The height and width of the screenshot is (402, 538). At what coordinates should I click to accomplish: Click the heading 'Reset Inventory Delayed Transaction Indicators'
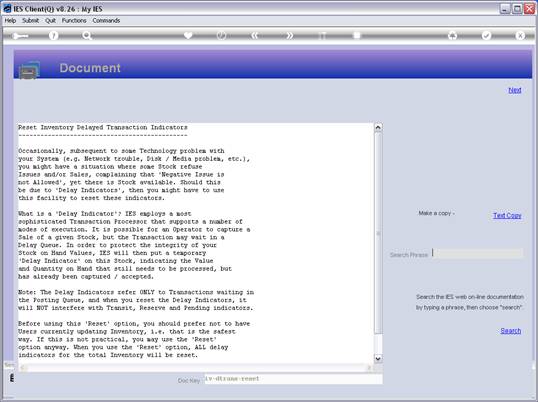pos(103,127)
